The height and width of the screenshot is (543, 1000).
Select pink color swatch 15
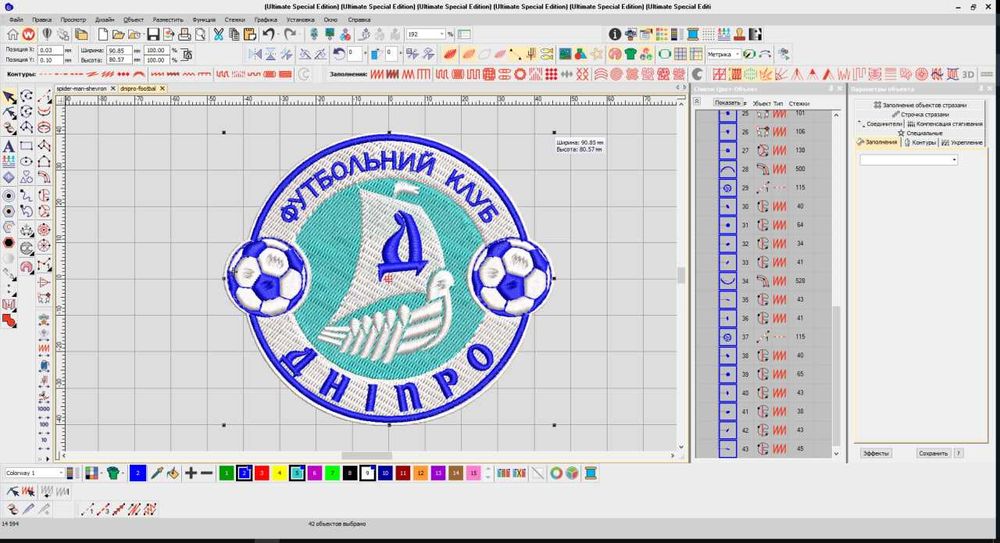tap(473, 473)
